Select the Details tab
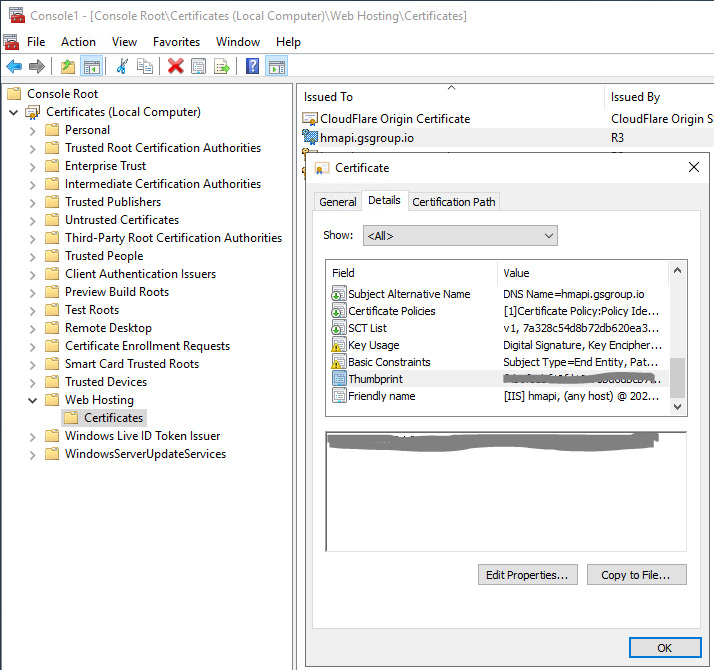The width and height of the screenshot is (714, 670). 384,200
